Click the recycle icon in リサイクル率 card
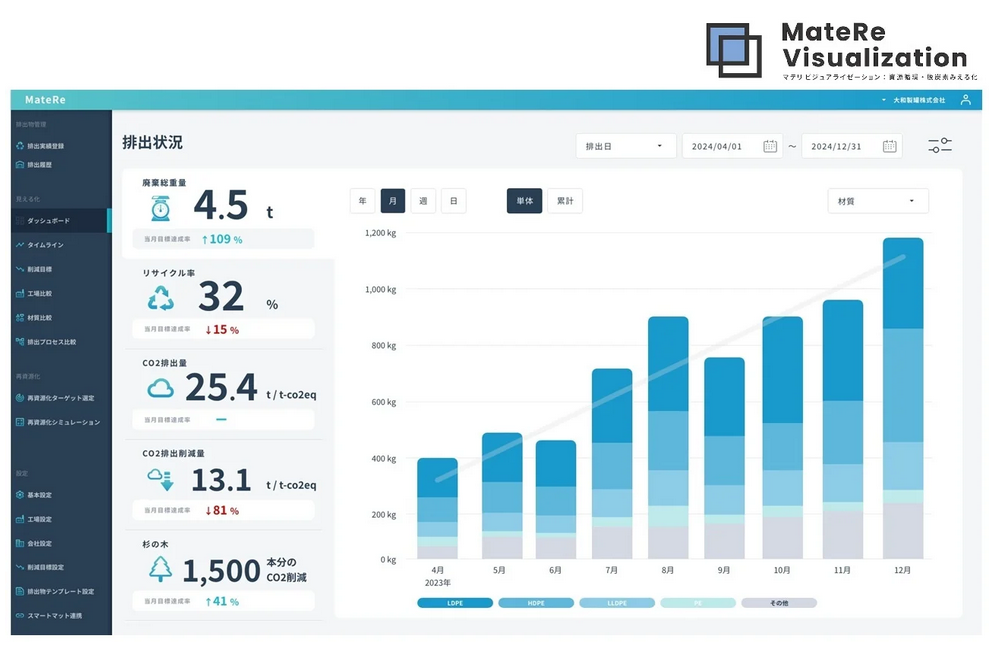 coord(161,298)
